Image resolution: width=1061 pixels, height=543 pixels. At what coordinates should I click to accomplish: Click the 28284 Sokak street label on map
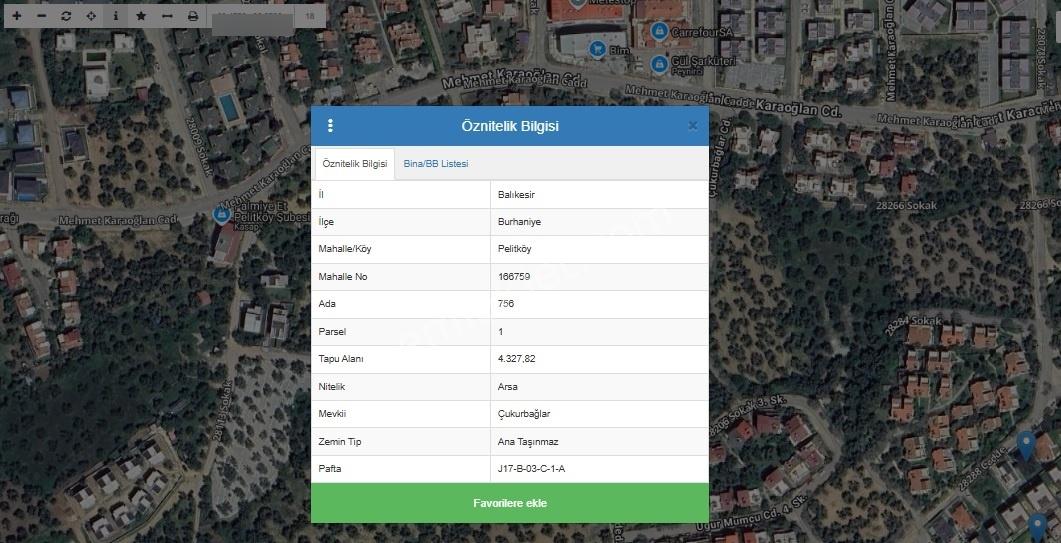(913, 324)
